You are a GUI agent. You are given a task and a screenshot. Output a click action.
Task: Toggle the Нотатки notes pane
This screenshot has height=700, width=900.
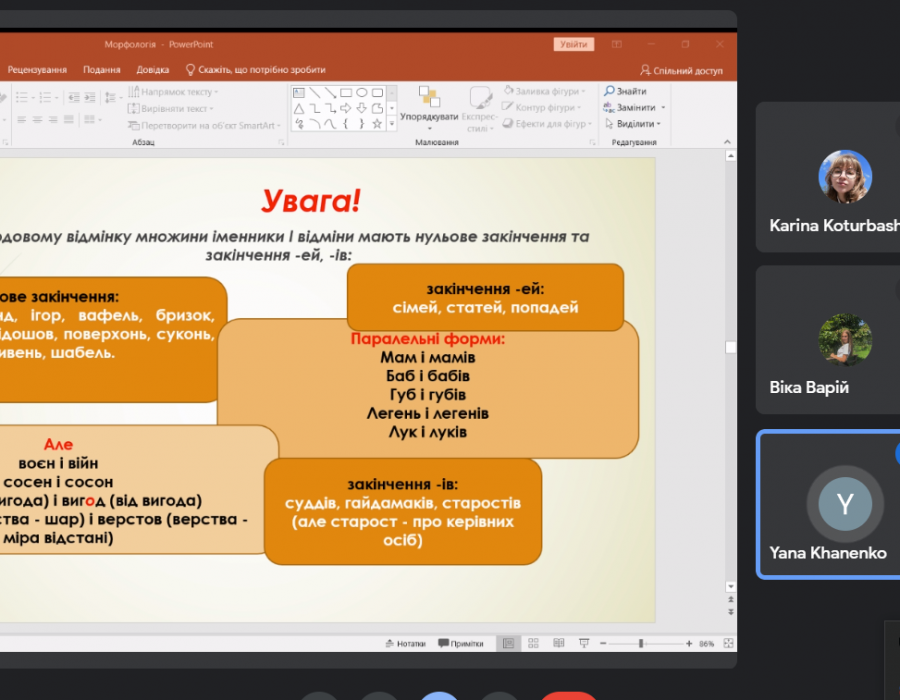coord(404,644)
